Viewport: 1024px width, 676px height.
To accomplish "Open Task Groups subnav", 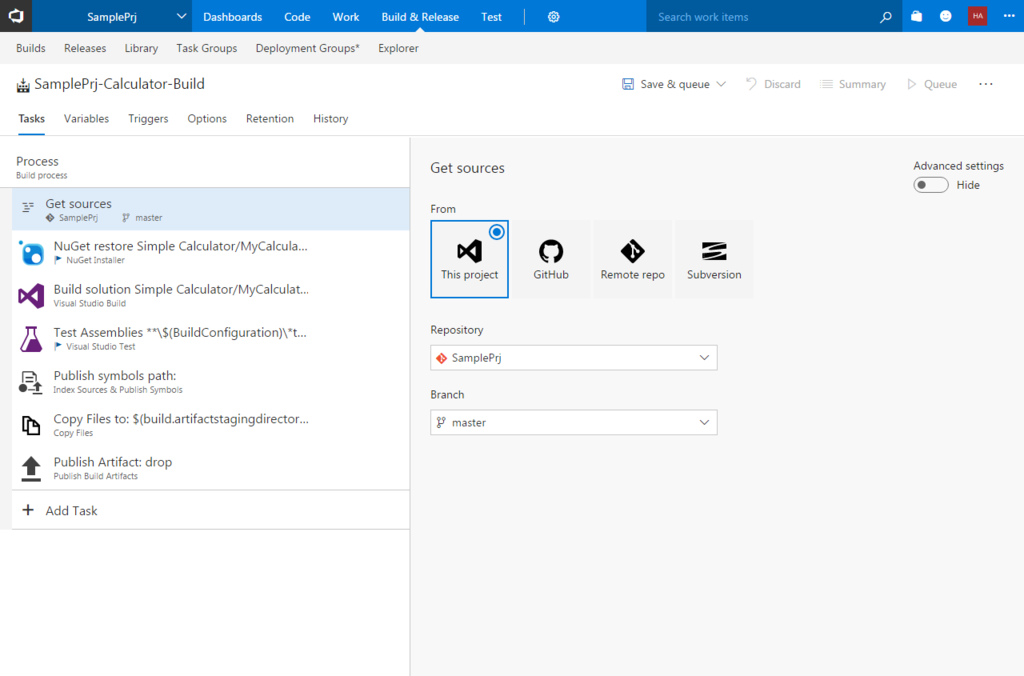I will (206, 48).
